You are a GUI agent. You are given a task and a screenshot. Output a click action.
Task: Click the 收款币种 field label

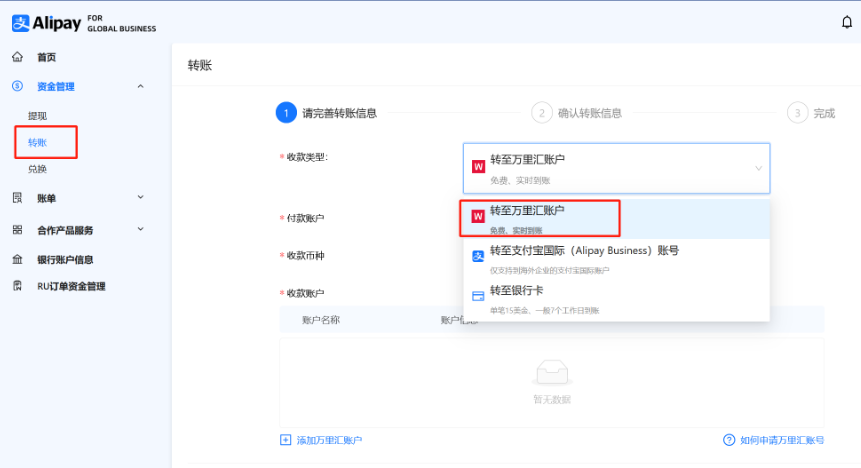click(305, 255)
